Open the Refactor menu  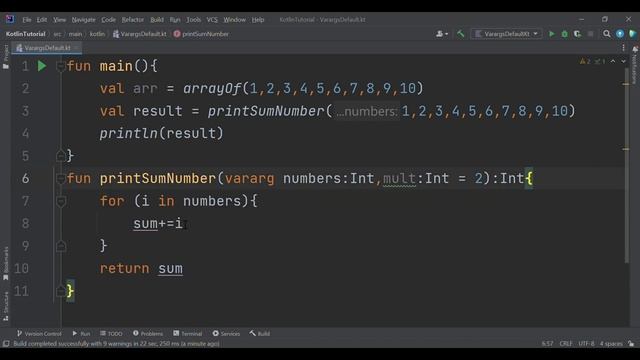[x=133, y=20]
